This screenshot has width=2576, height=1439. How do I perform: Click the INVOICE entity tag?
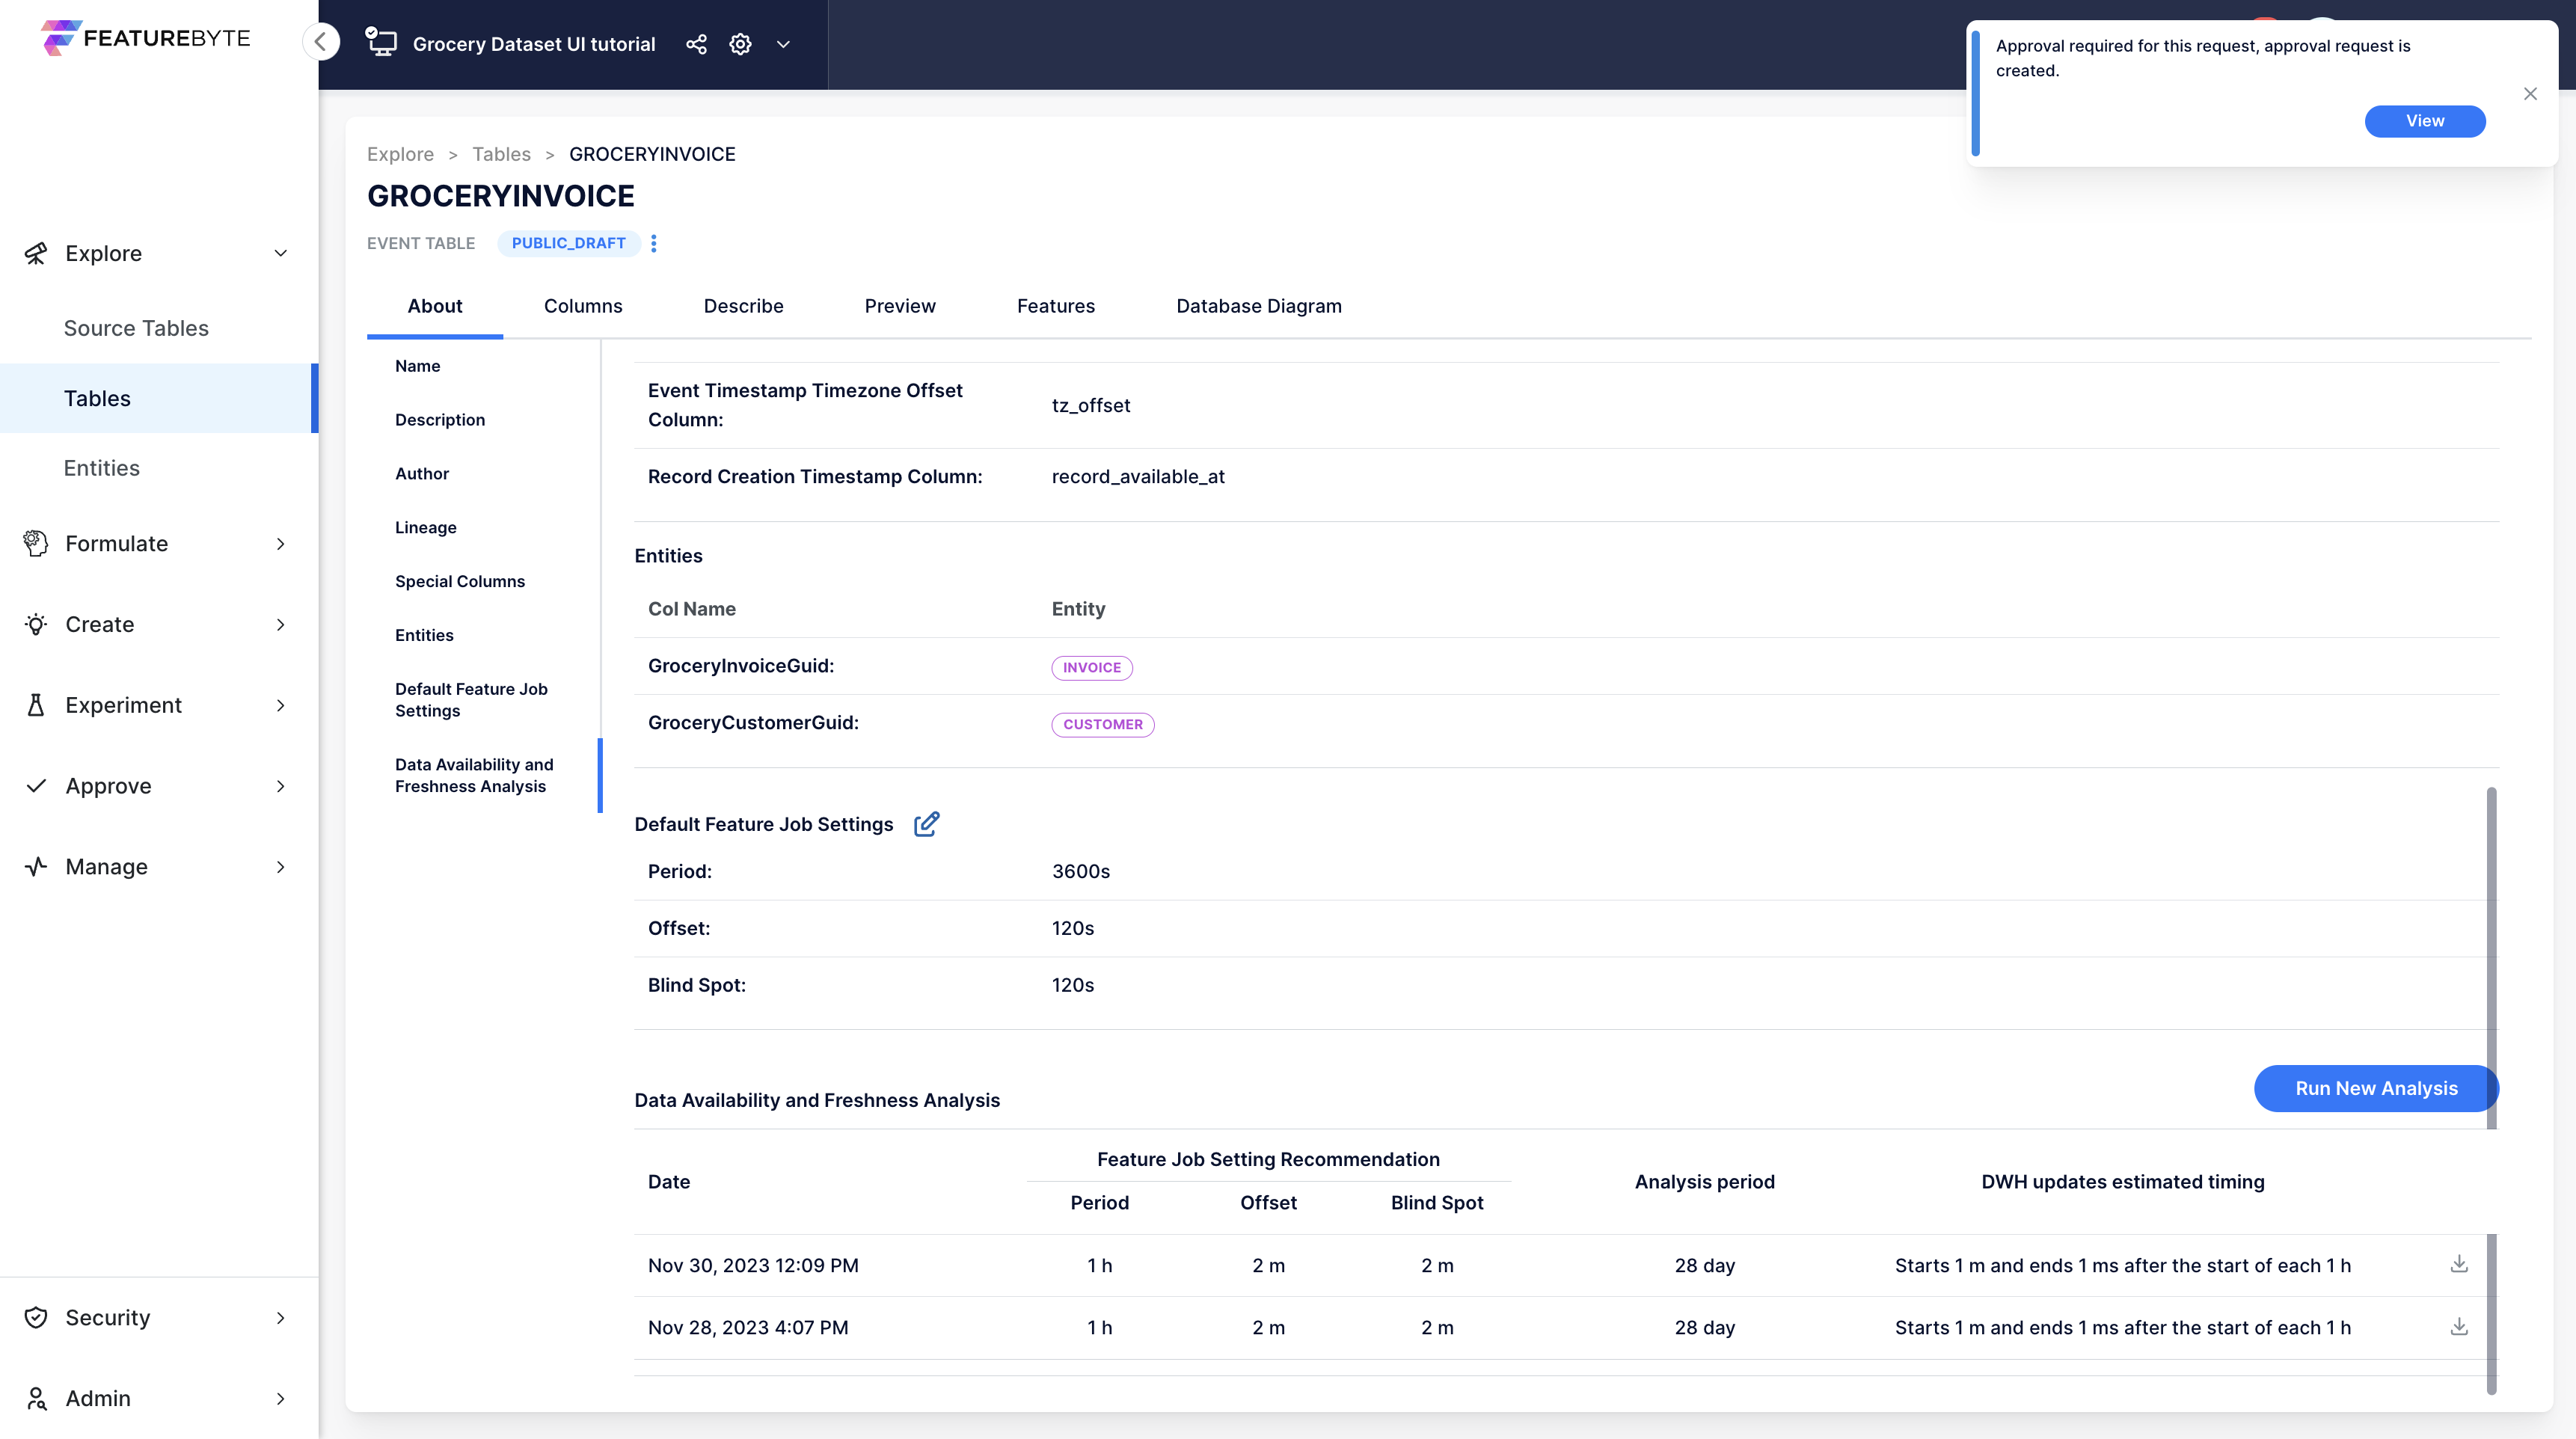coord(1091,668)
